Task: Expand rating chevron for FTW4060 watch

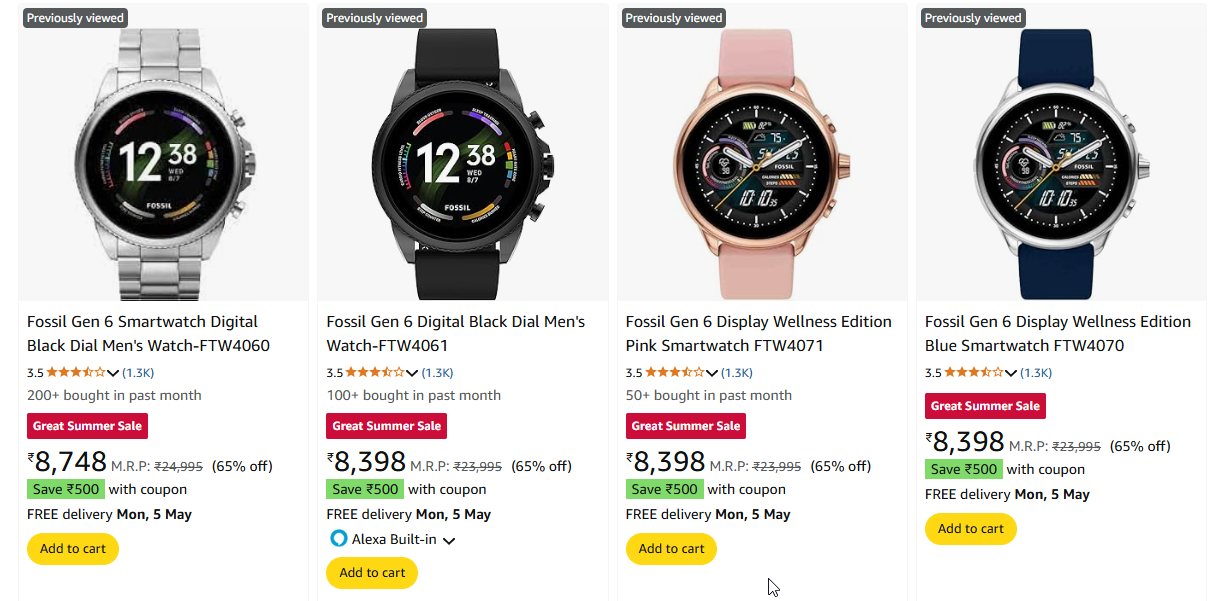Action: [x=113, y=374]
